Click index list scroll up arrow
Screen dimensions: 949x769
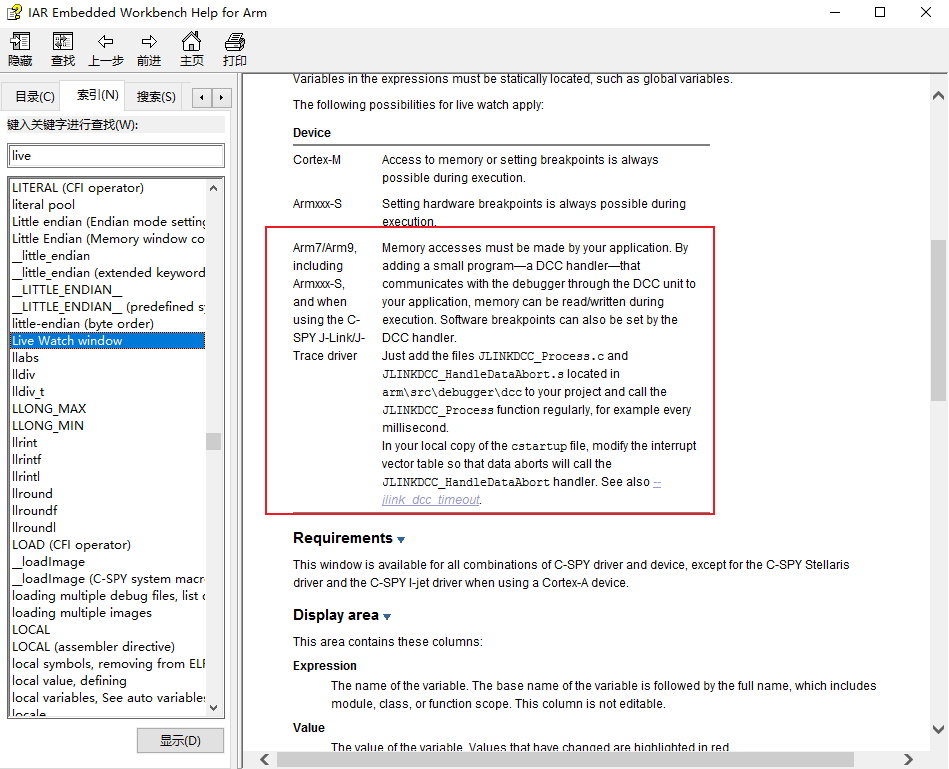(x=214, y=188)
